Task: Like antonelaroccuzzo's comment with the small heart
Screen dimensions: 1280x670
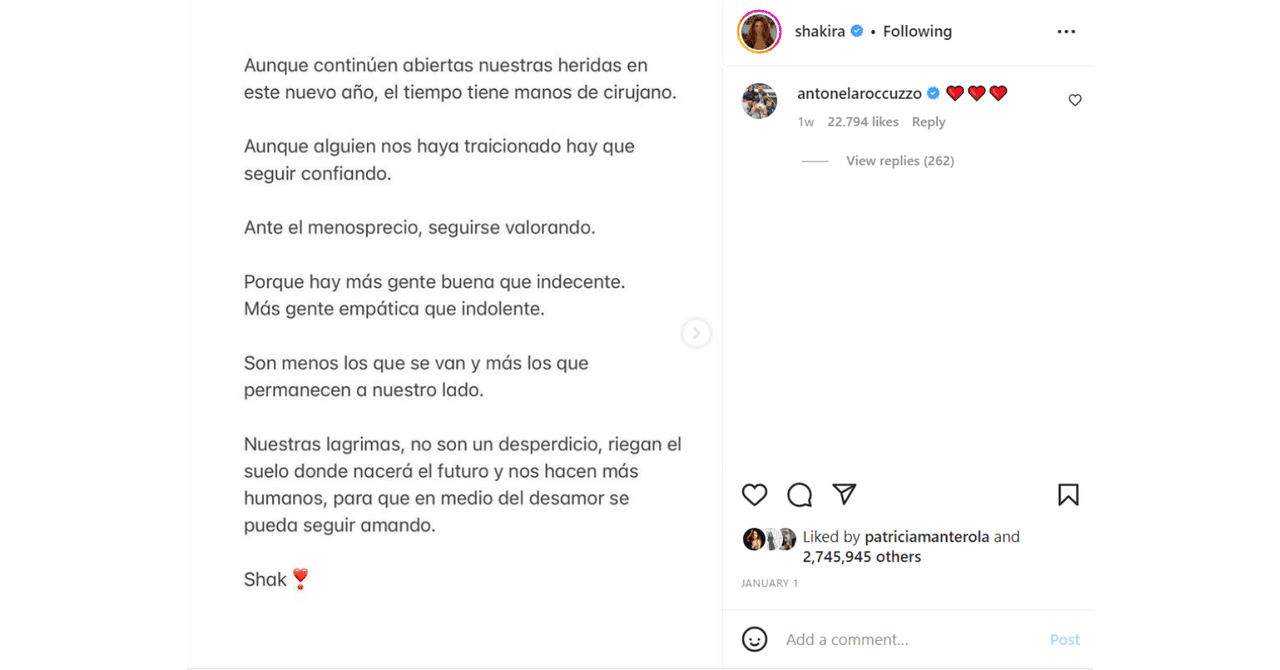Action: point(1074,100)
